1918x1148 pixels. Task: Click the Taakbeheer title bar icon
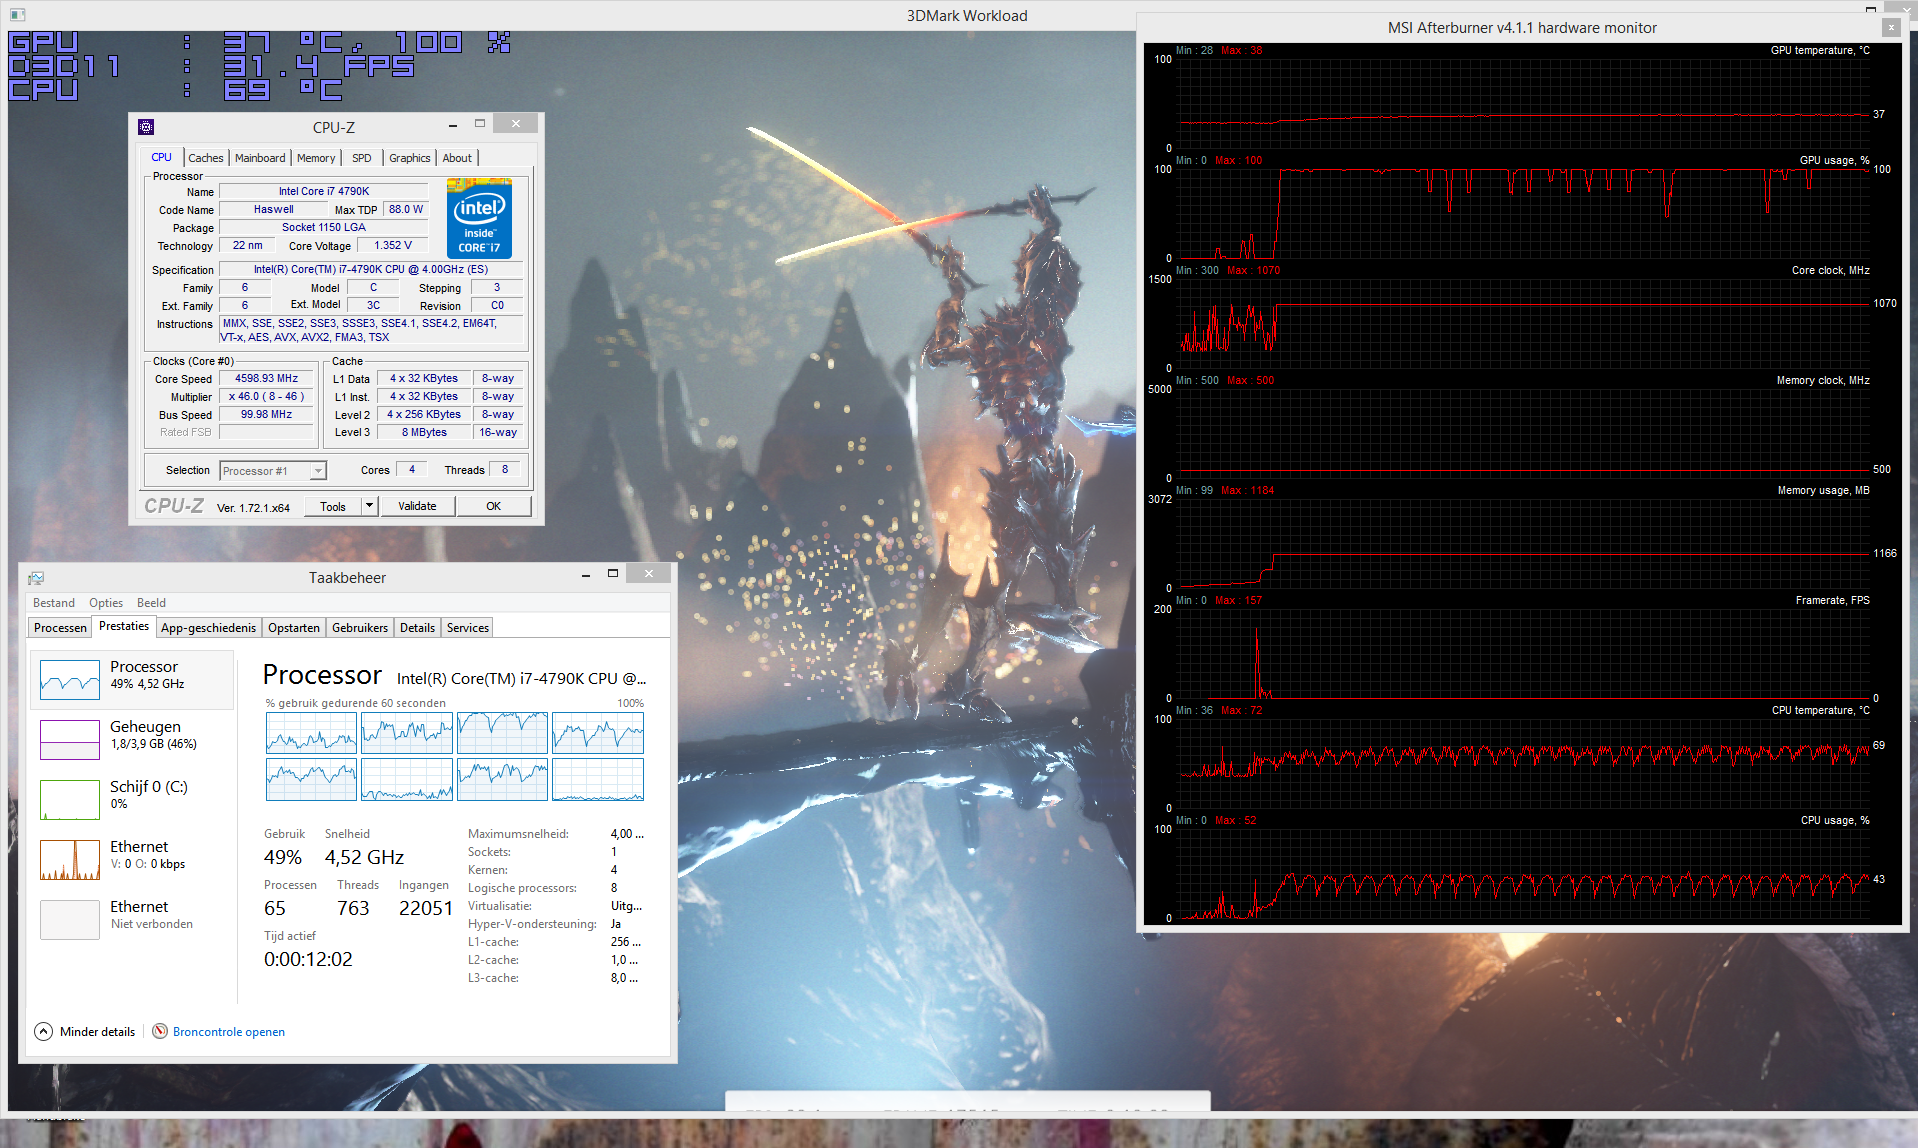point(36,578)
